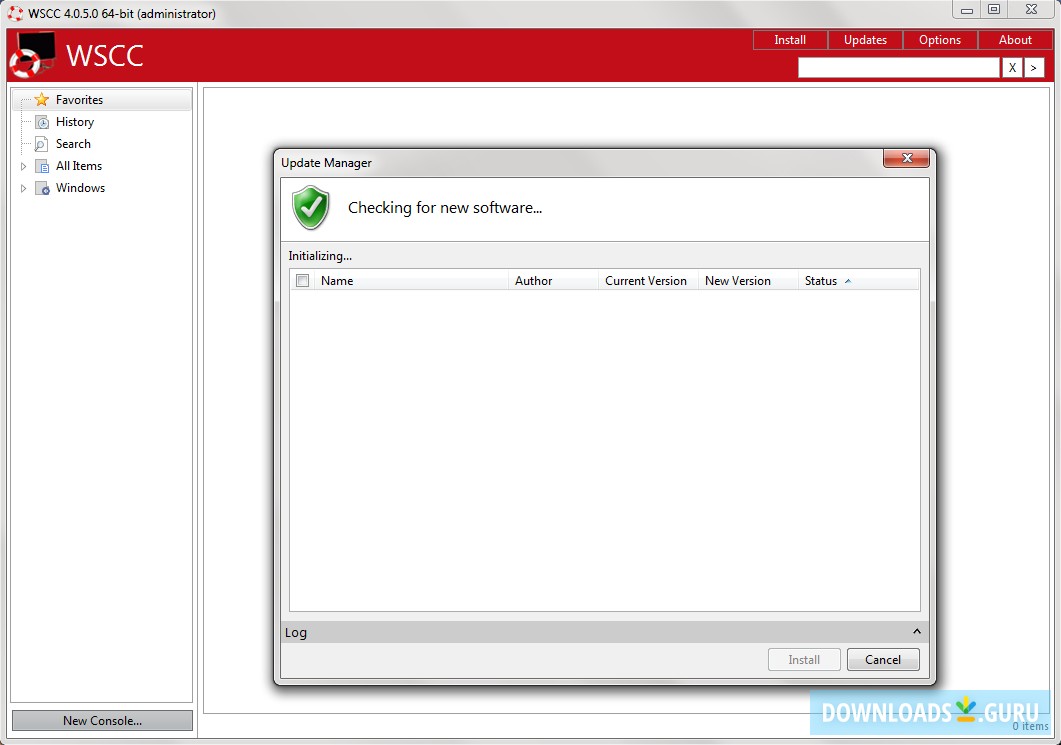This screenshot has height=745, width=1061.
Task: Click the green shield checkmark icon
Action: tap(311, 208)
